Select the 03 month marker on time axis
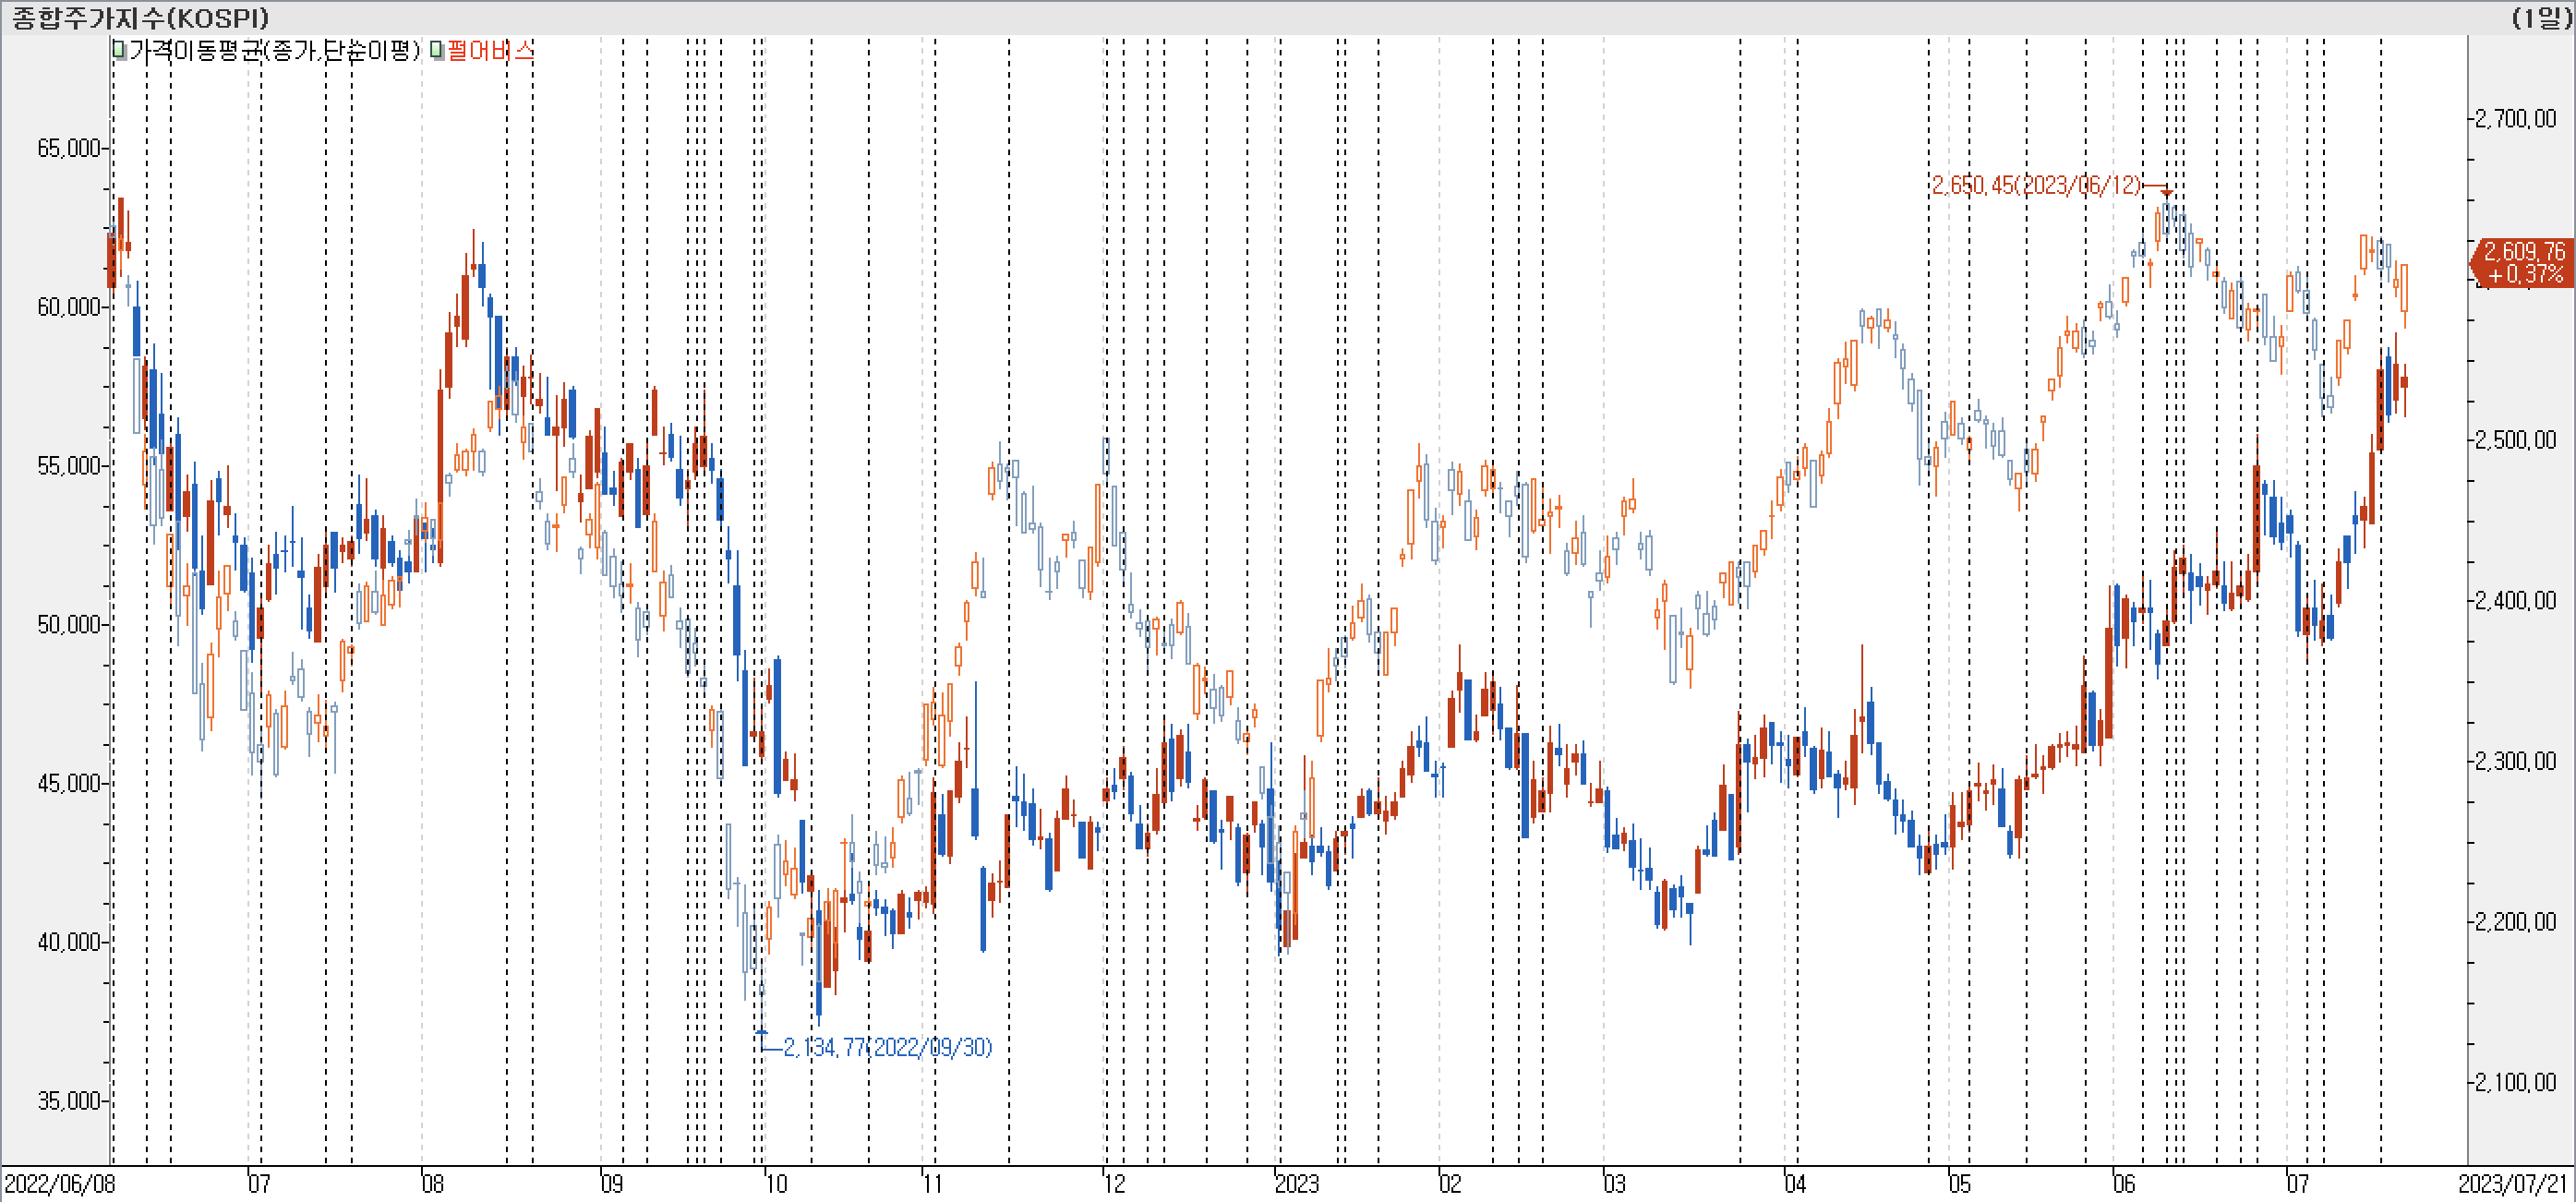Image resolution: width=2576 pixels, height=1202 pixels. [1614, 1185]
